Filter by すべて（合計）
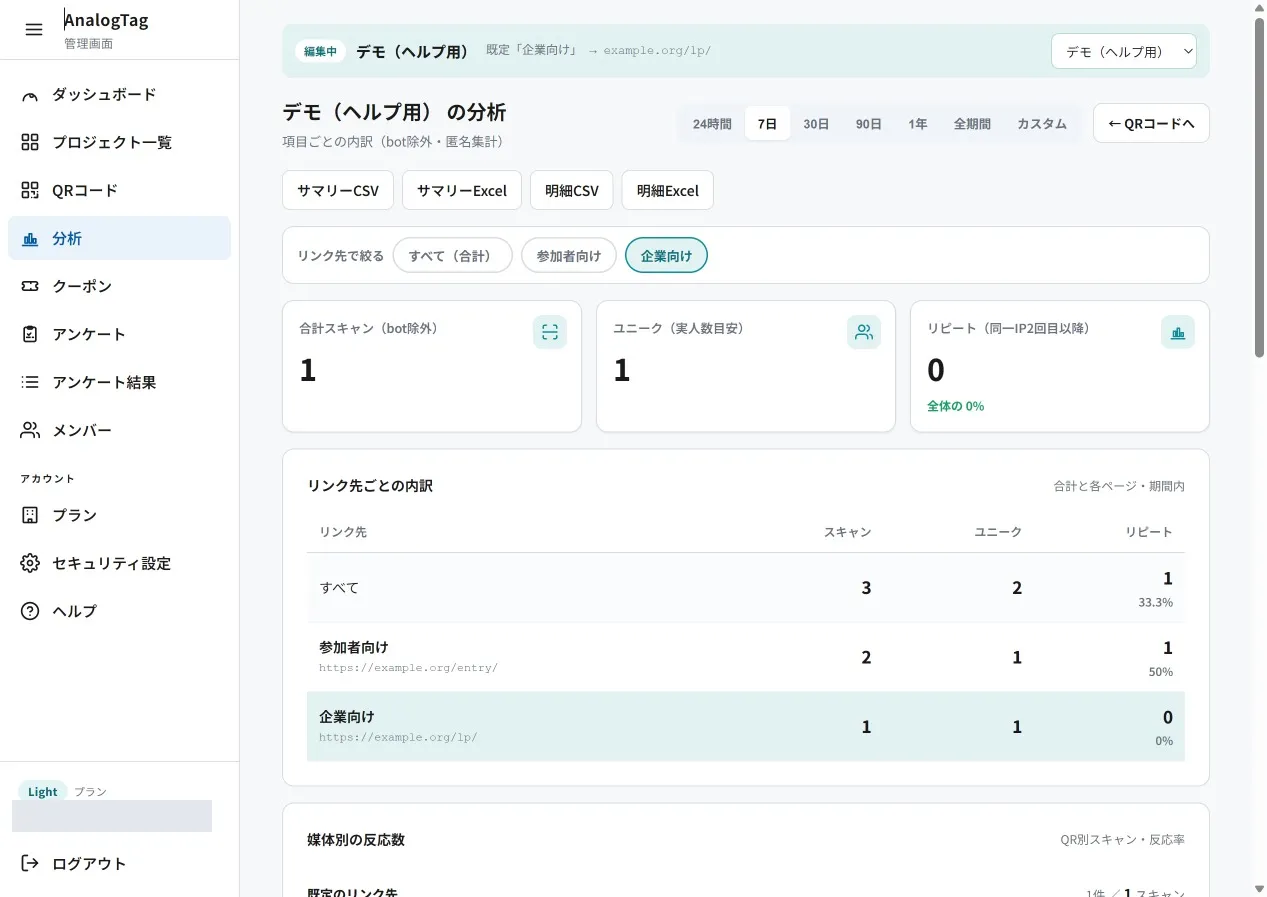 (453, 256)
